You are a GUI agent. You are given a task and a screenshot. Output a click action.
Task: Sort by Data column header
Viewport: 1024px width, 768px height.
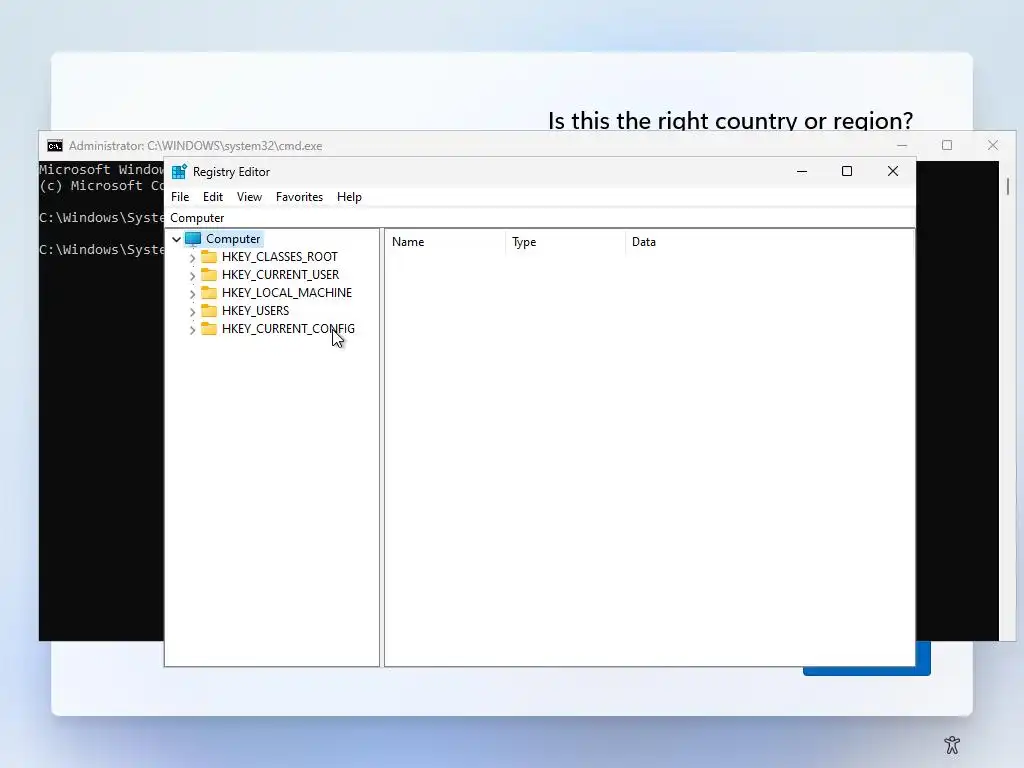pos(769,242)
